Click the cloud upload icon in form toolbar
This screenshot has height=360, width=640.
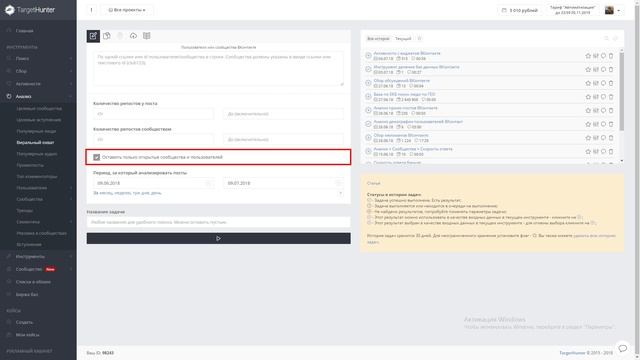tap(133, 36)
